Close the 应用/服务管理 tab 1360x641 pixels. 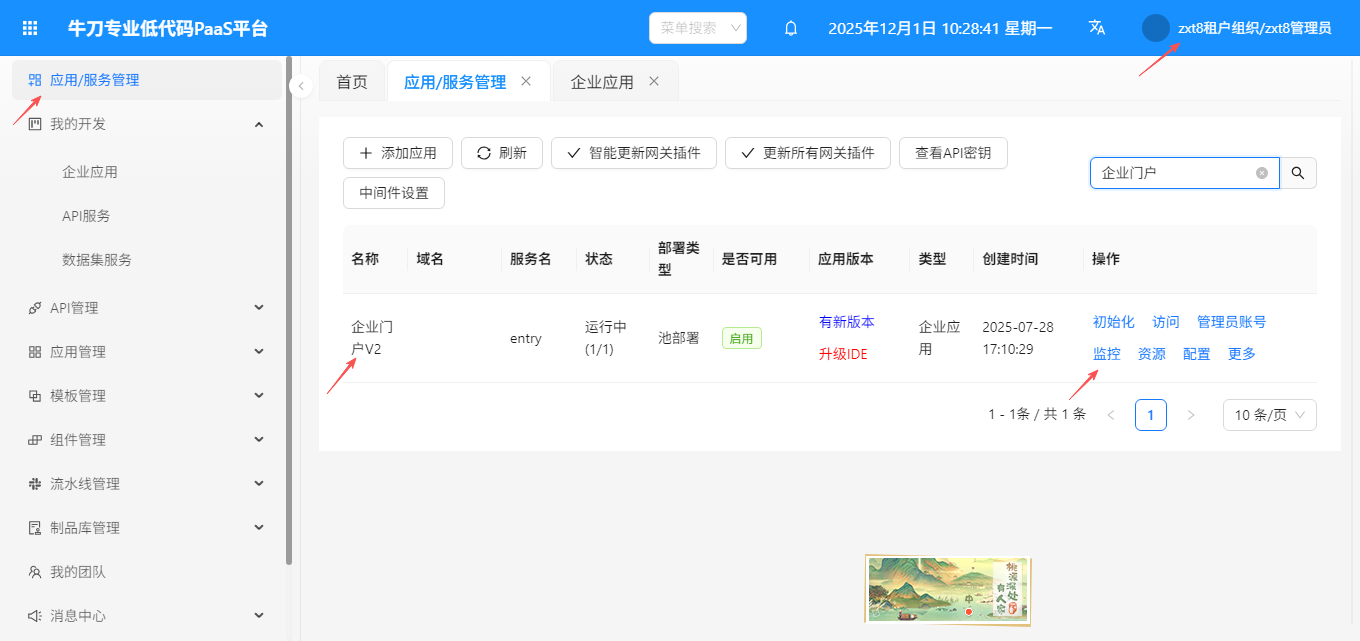(x=526, y=81)
